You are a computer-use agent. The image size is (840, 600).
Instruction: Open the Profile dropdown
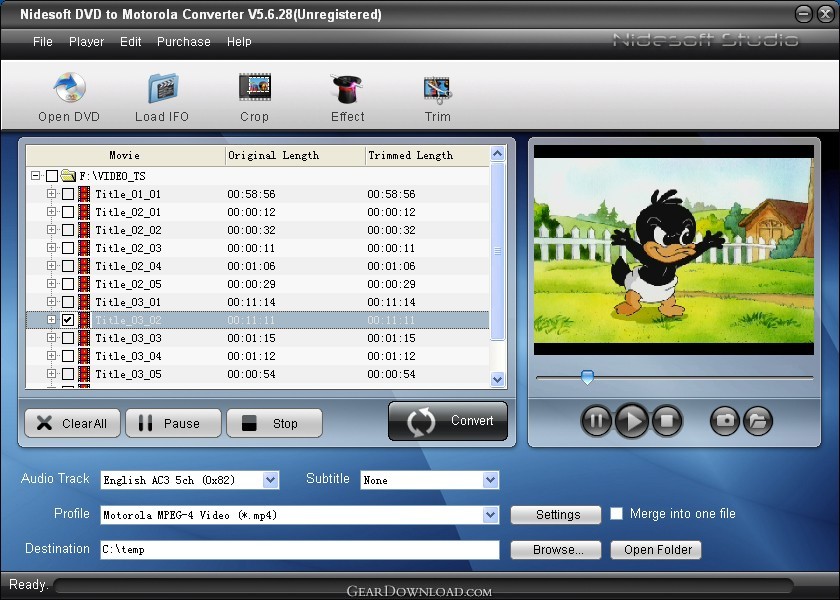pos(490,515)
